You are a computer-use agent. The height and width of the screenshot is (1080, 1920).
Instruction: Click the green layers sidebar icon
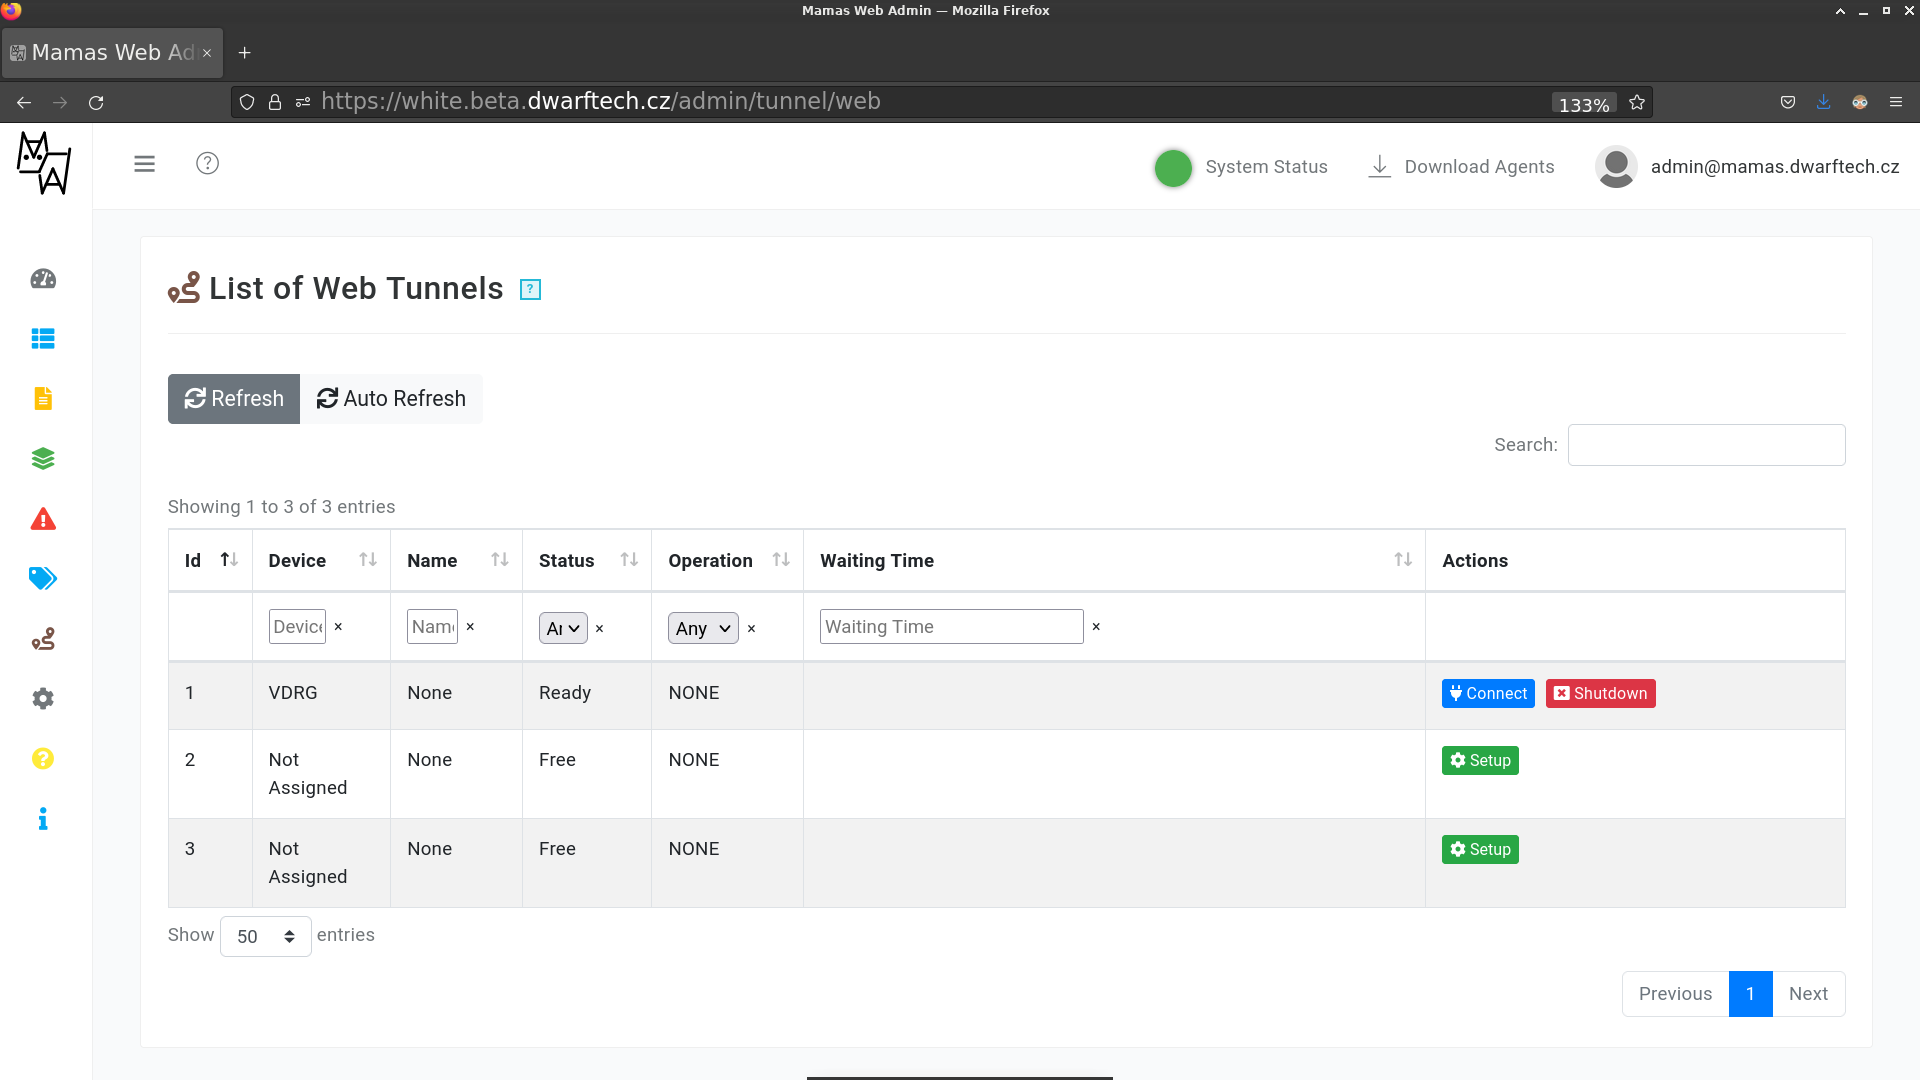pos(43,459)
